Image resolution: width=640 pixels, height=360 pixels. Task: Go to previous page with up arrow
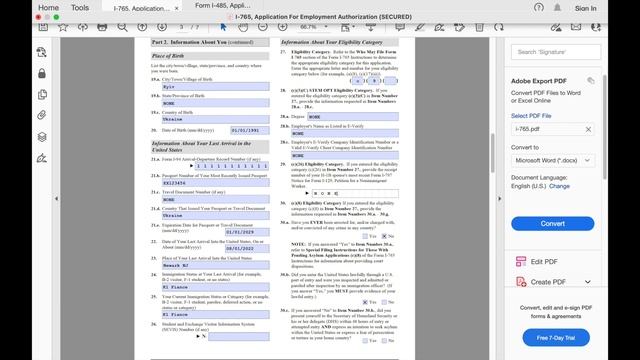coord(142,27)
